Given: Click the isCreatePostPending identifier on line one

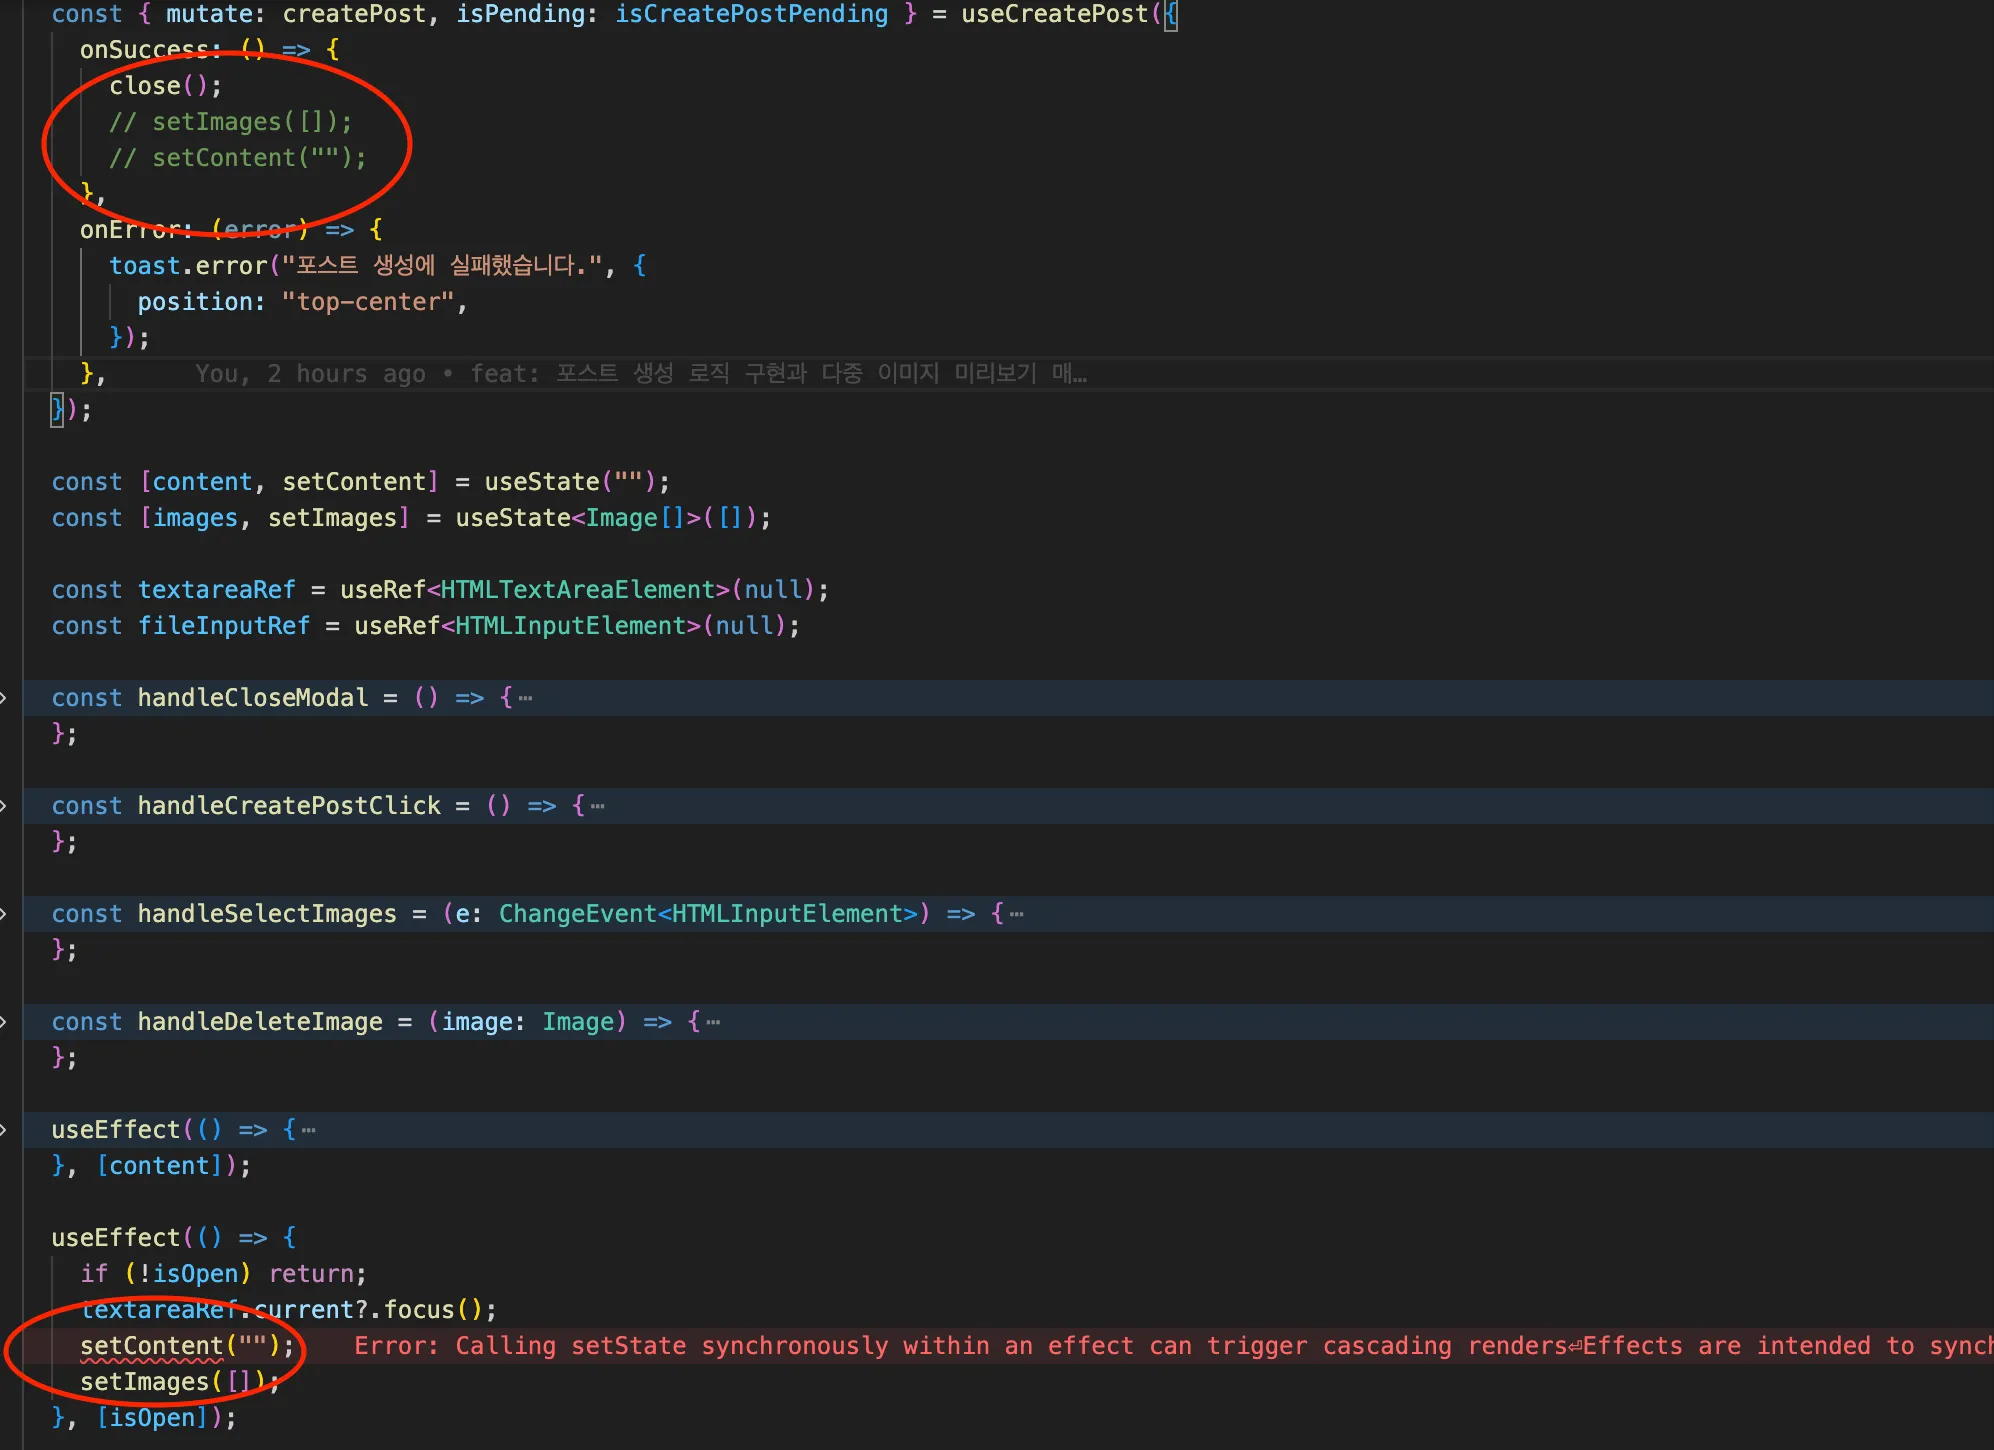Looking at the screenshot, I should click(x=751, y=14).
